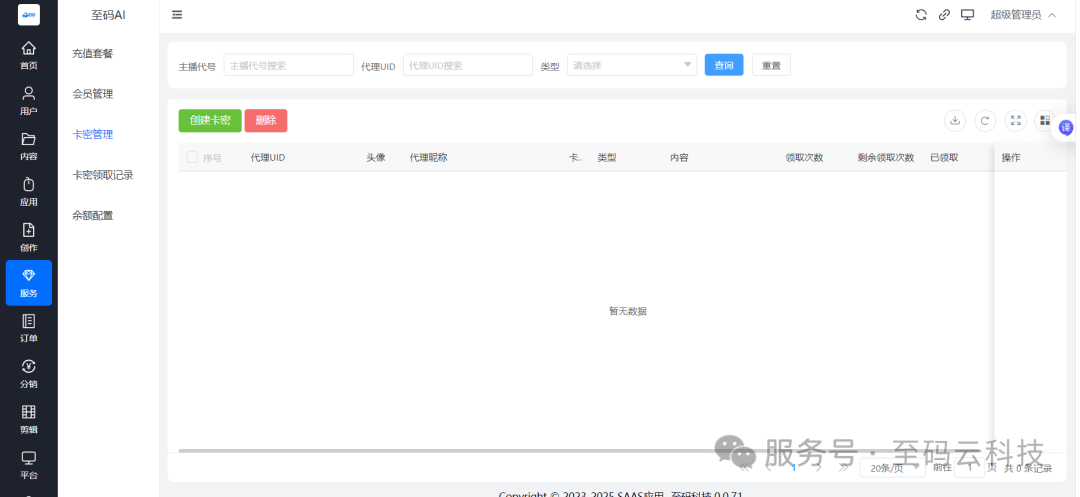Focus the 主播代号搜索 input field
1080x497 pixels.
[x=289, y=65]
